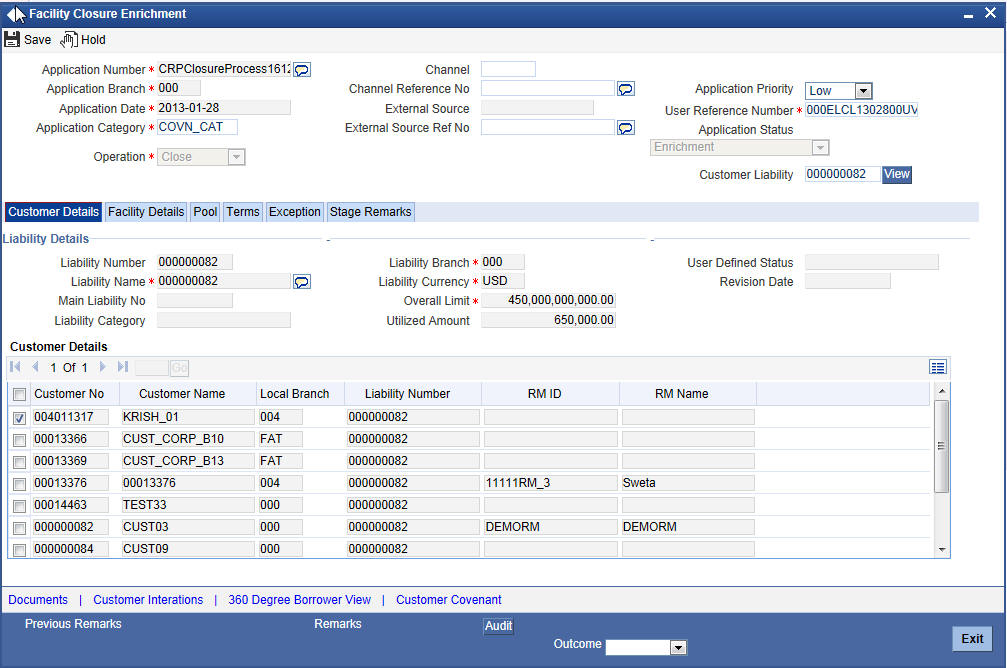Open the Stage Remarks tab
Screen dimensions: 1007x668
click(371, 212)
